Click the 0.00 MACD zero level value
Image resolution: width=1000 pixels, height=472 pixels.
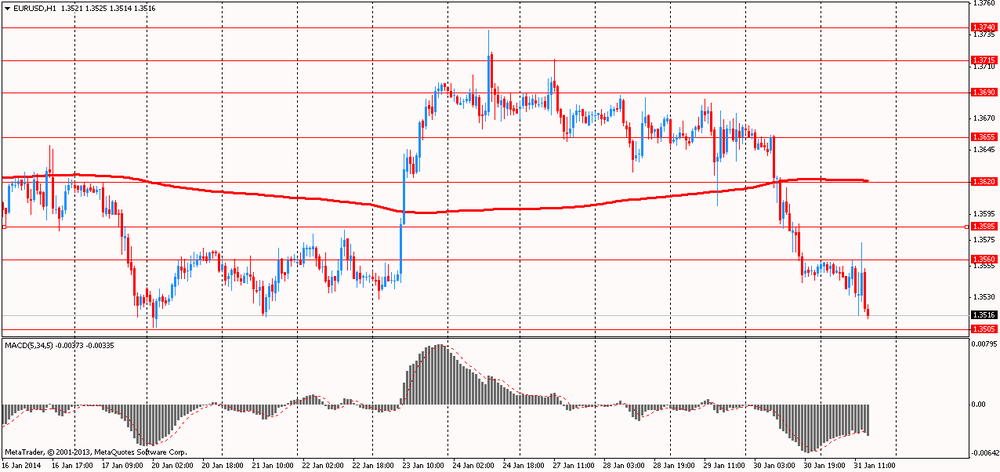coord(978,404)
